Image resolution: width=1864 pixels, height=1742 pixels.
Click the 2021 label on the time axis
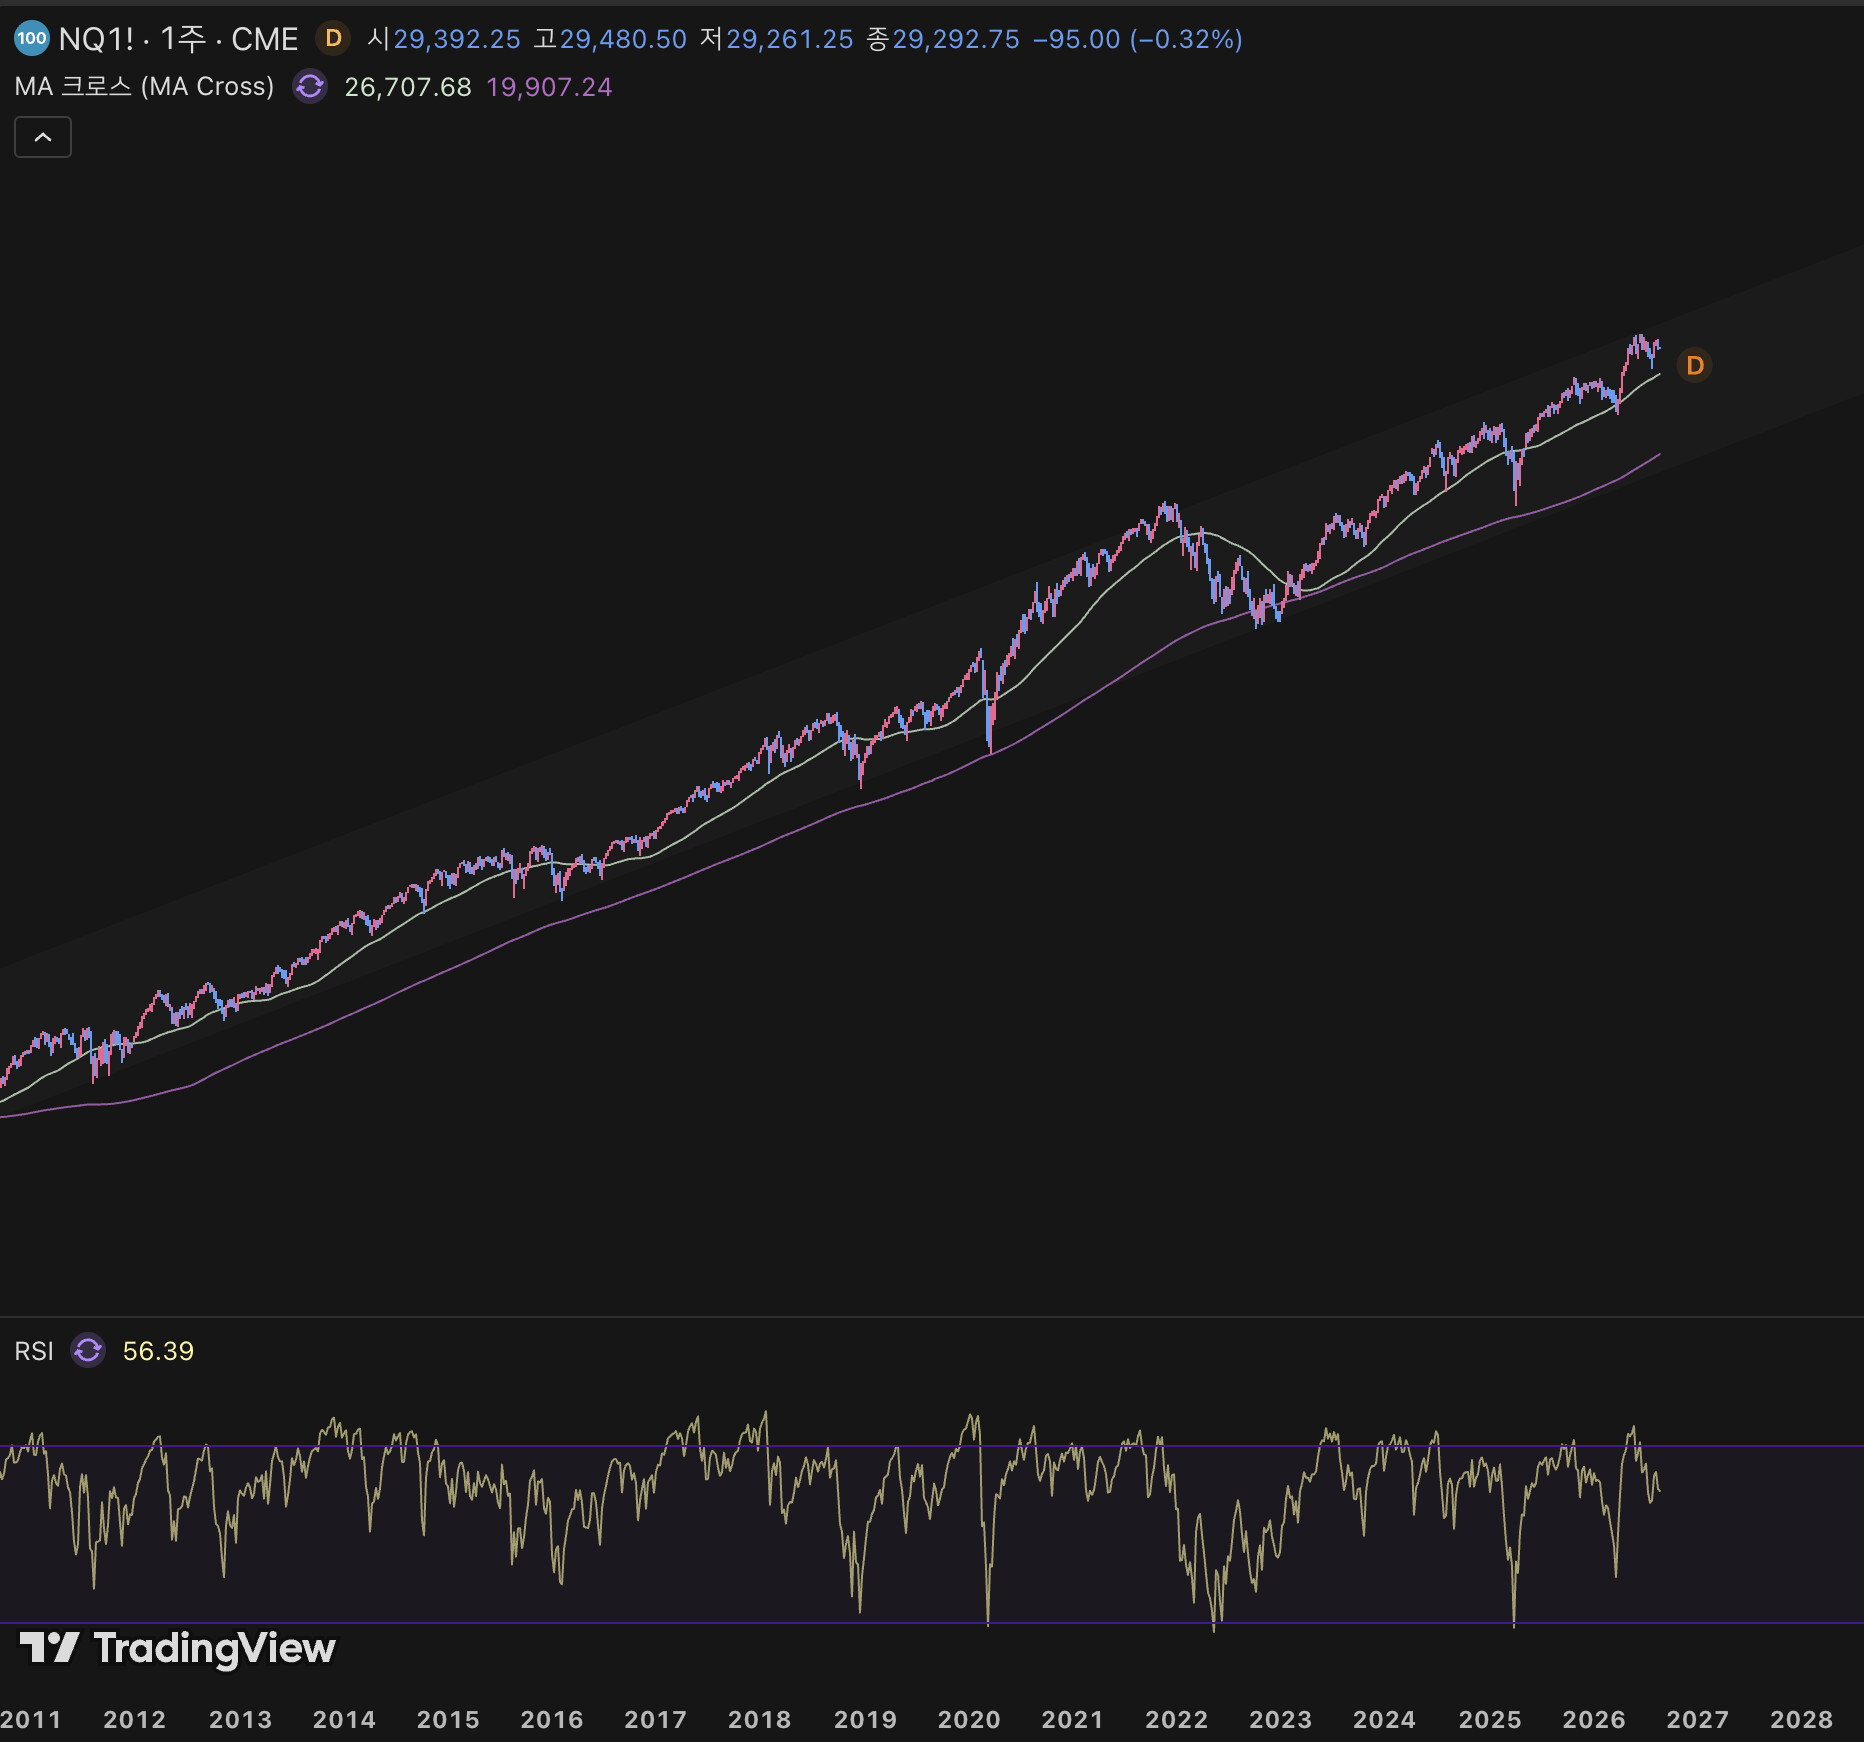pyautogui.click(x=1073, y=1719)
